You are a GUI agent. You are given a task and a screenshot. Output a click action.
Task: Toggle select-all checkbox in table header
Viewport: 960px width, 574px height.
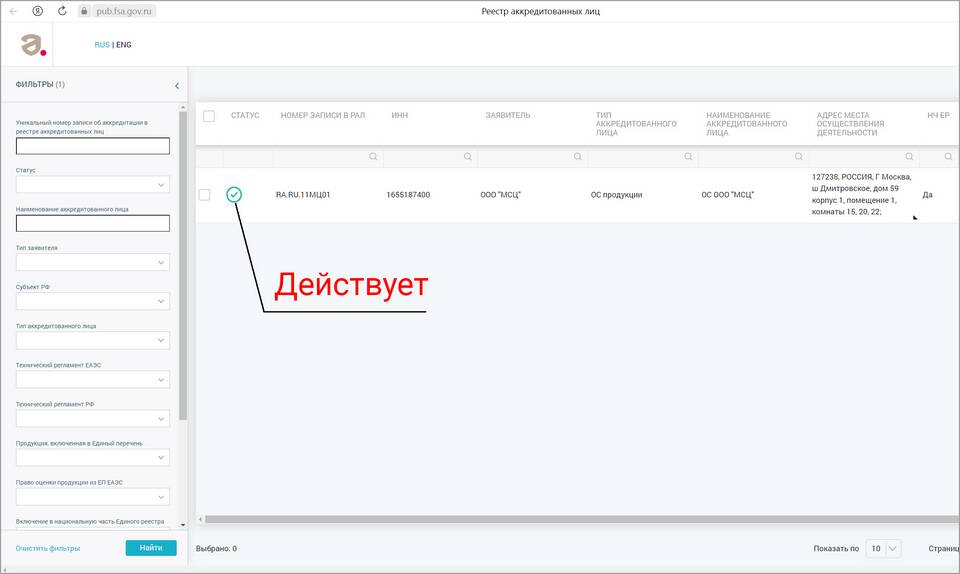[x=209, y=116]
